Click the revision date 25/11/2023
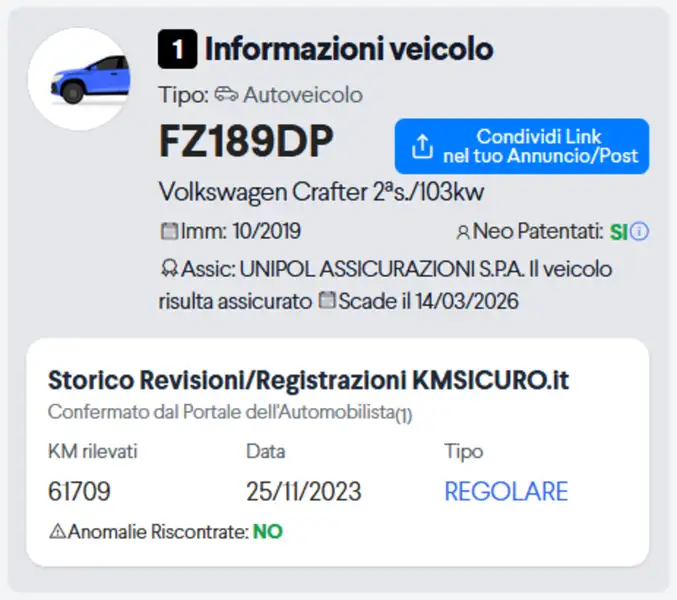Viewport: 677px width, 600px height. click(x=304, y=491)
